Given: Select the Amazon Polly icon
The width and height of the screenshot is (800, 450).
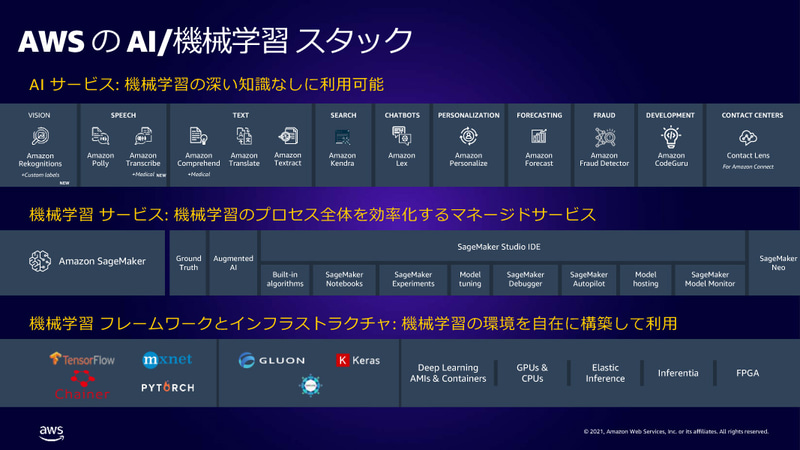Looking at the screenshot, I should (x=100, y=136).
